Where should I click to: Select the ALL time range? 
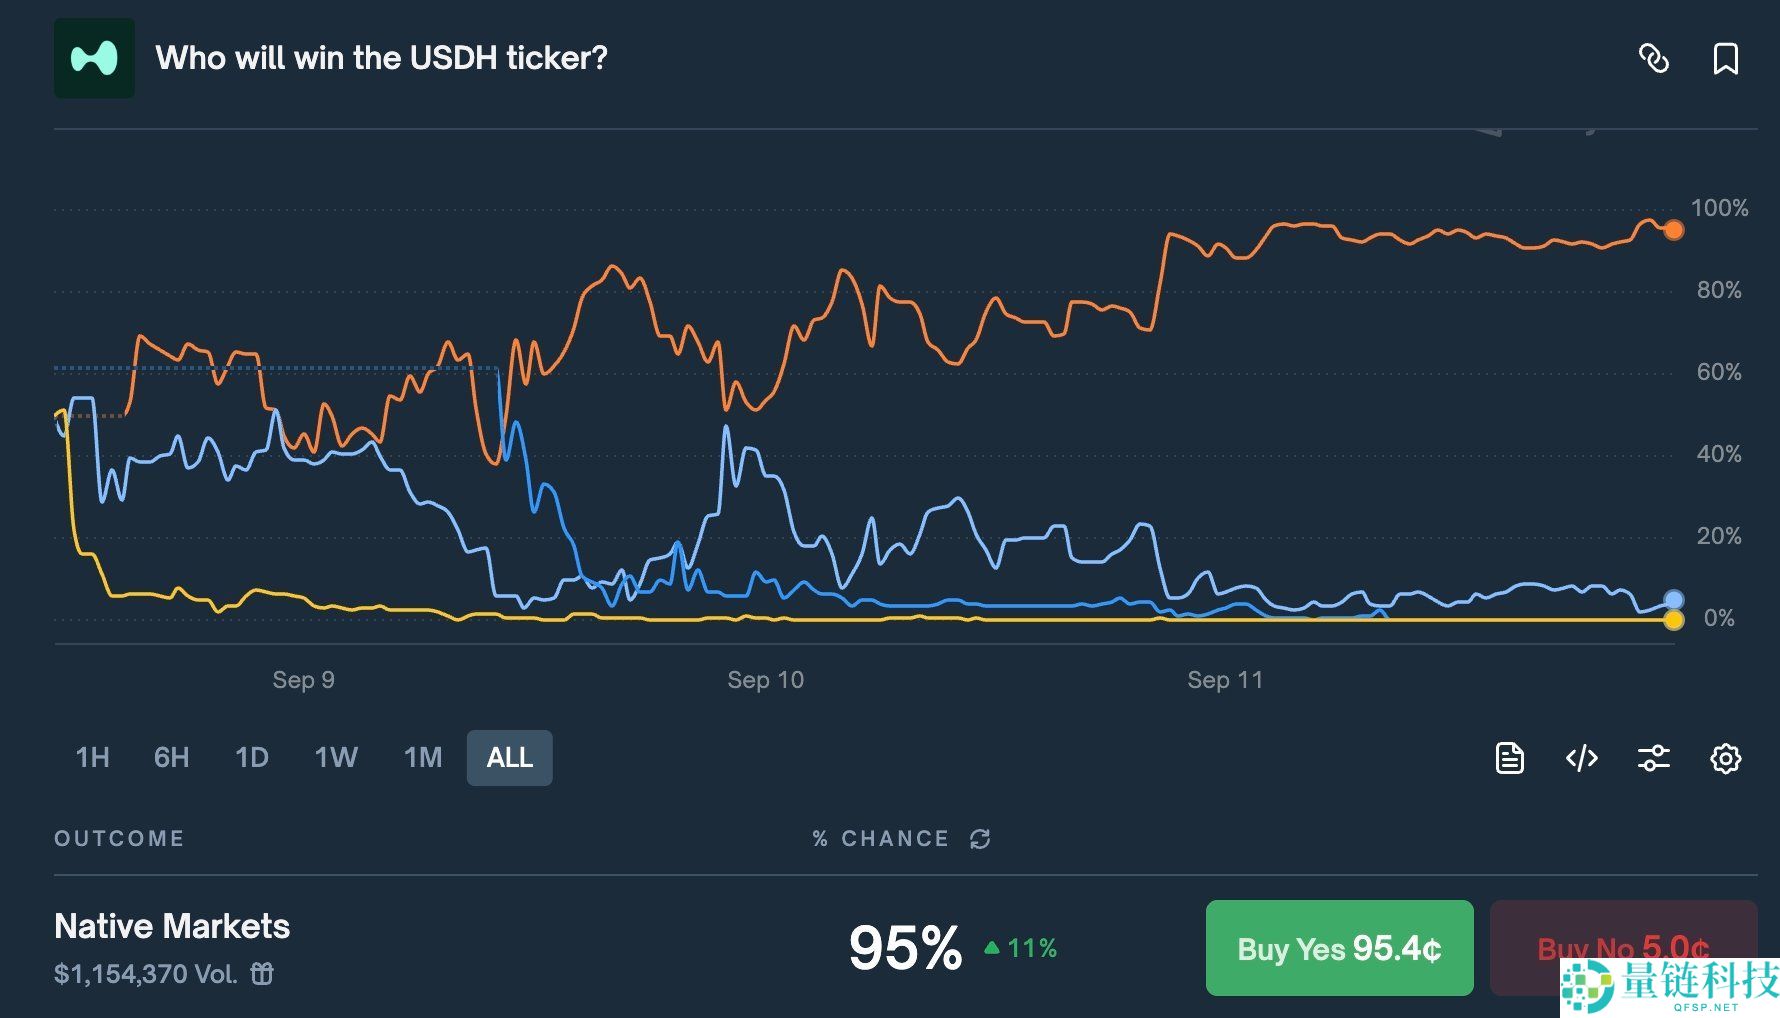coord(509,758)
